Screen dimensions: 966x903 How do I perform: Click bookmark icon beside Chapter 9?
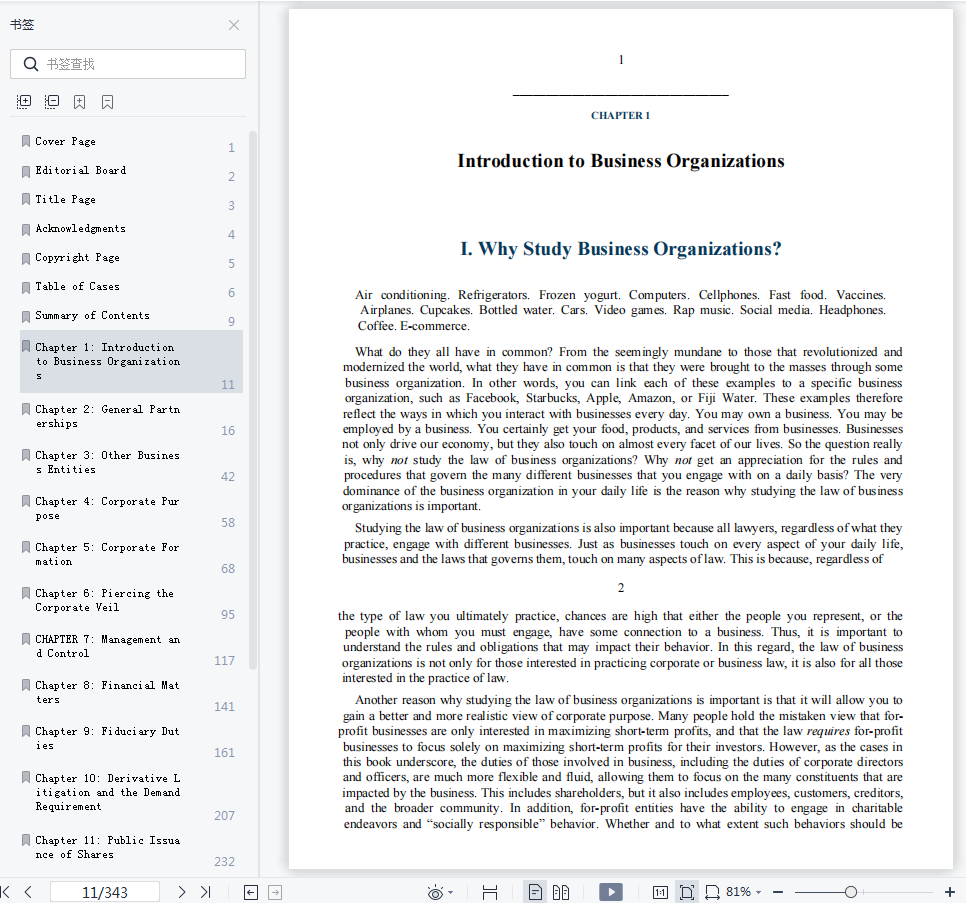tap(26, 731)
